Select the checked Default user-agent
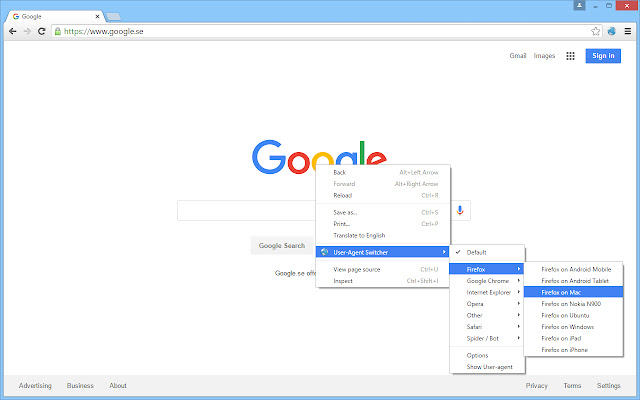Image resolution: width=640 pixels, height=400 pixels. click(x=487, y=253)
